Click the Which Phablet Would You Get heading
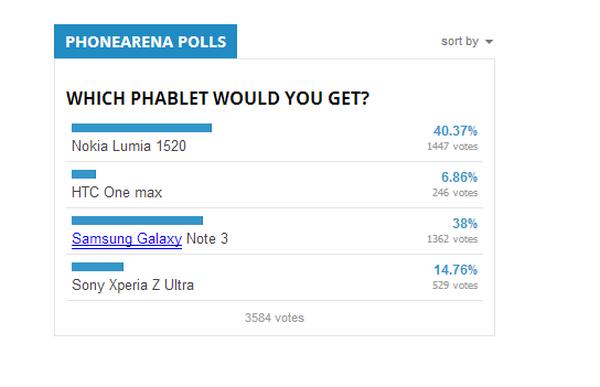This screenshot has width=600, height=387. tap(218, 98)
